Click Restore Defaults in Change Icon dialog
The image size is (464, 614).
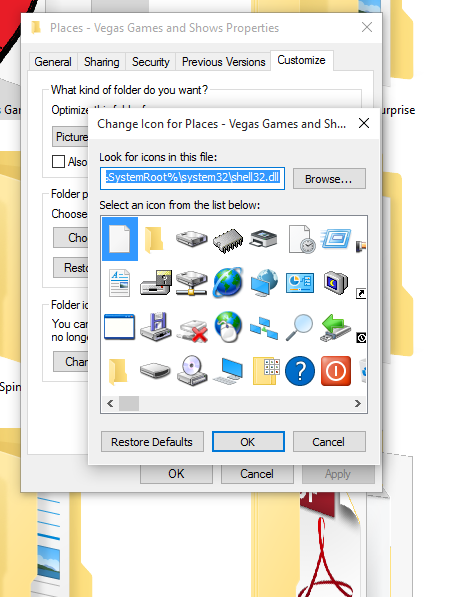tap(152, 442)
